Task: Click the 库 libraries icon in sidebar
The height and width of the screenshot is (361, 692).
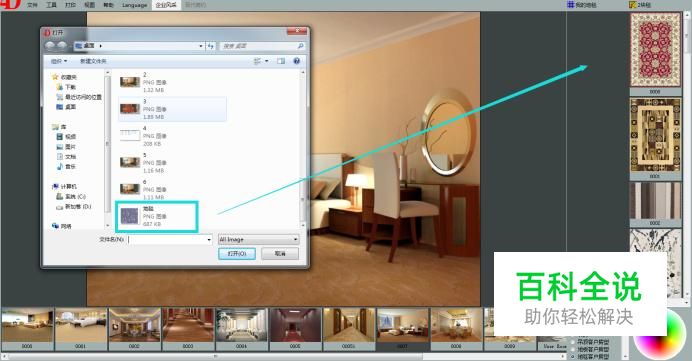Action: tap(55, 127)
